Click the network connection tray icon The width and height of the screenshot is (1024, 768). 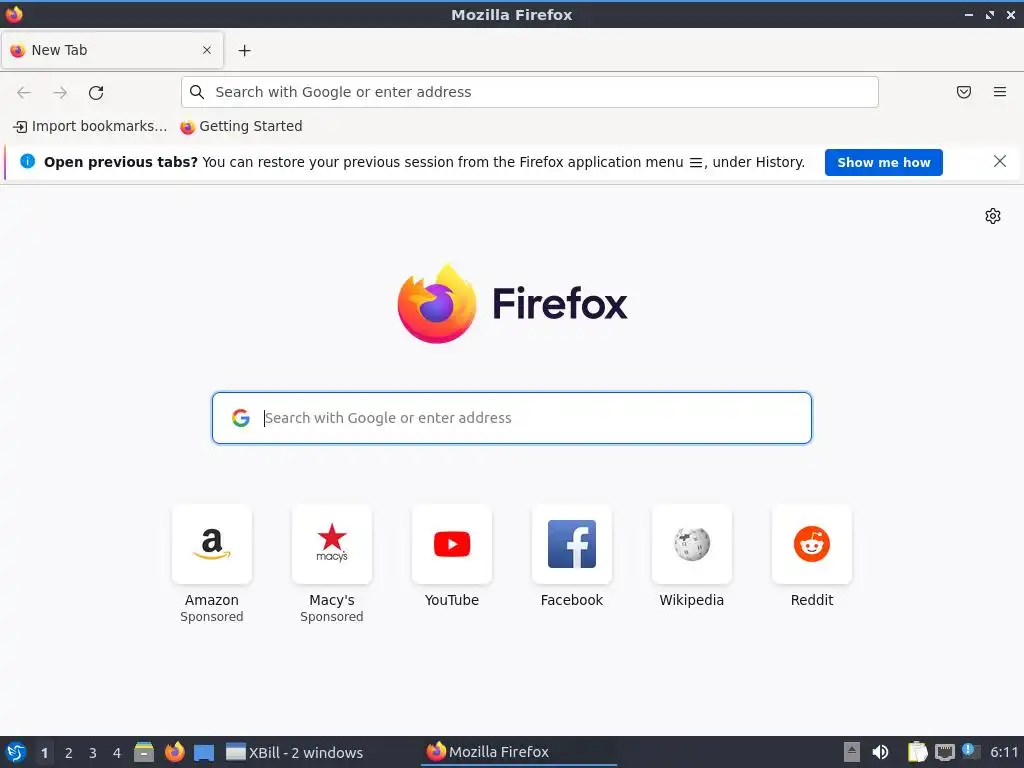tap(944, 752)
